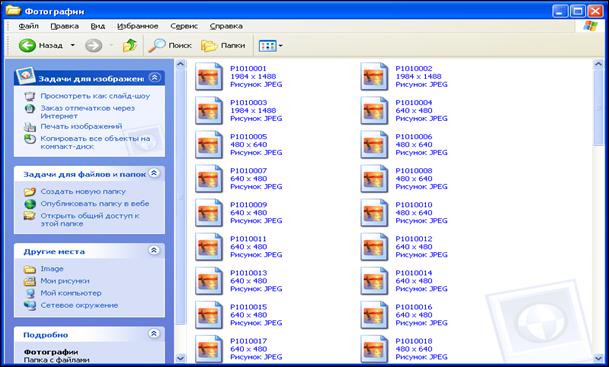This screenshot has width=609, height=367.
Task: Click Создать новую папку link
Action: click(83, 191)
